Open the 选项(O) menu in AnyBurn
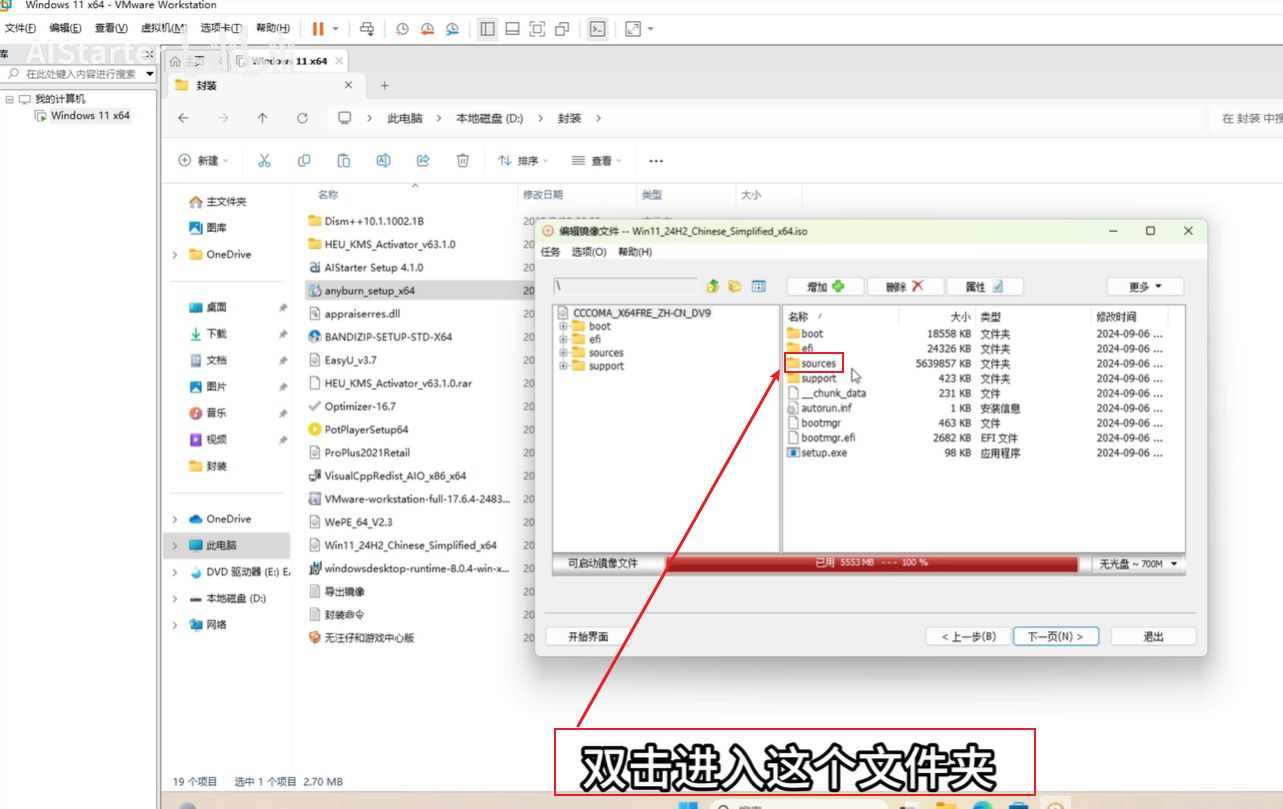 pos(588,252)
